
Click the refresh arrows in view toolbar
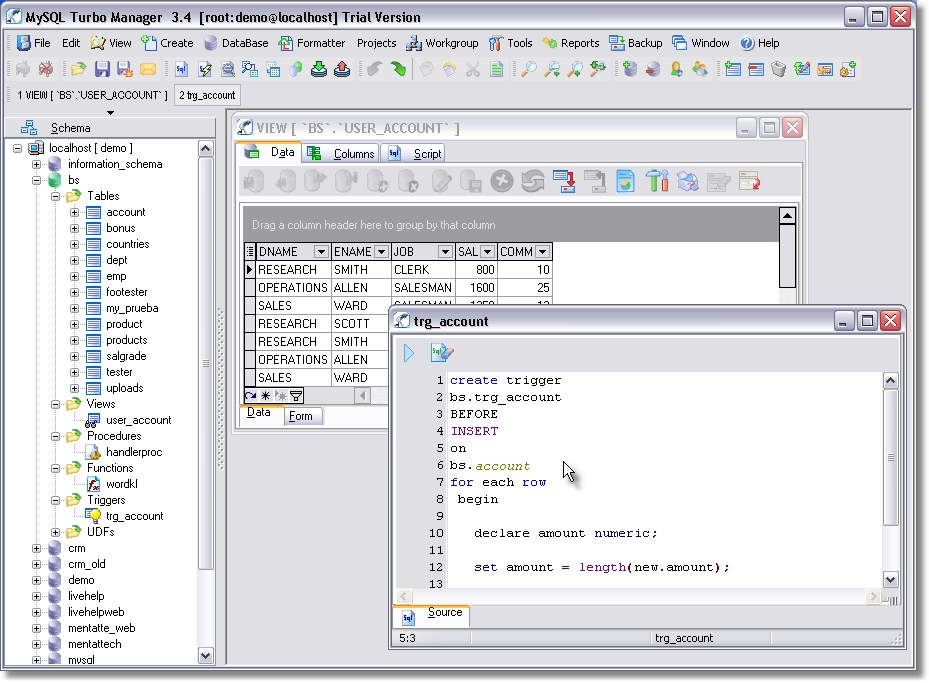click(x=533, y=181)
